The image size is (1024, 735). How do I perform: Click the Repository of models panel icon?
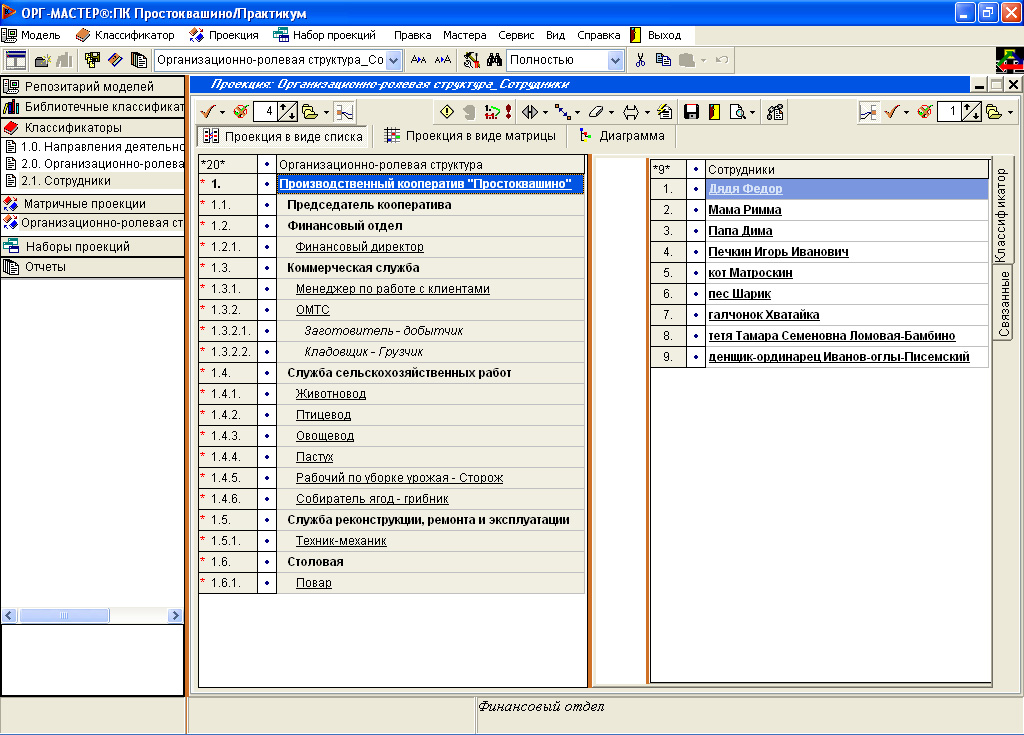(x=12, y=86)
